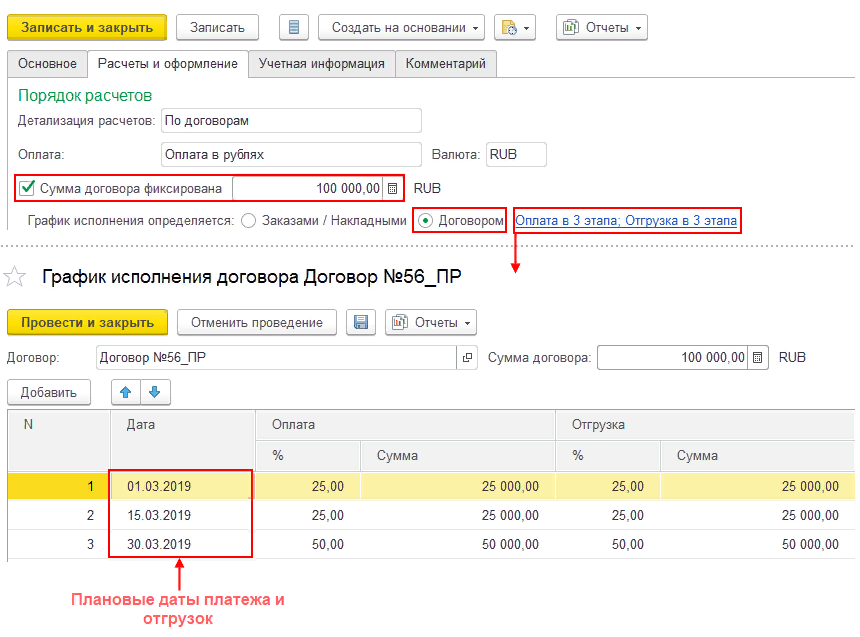Image resolution: width=860 pixels, height=637 pixels.
Task: Expand the Отчеты dropdown in schedule toolbar
Action: point(431,322)
